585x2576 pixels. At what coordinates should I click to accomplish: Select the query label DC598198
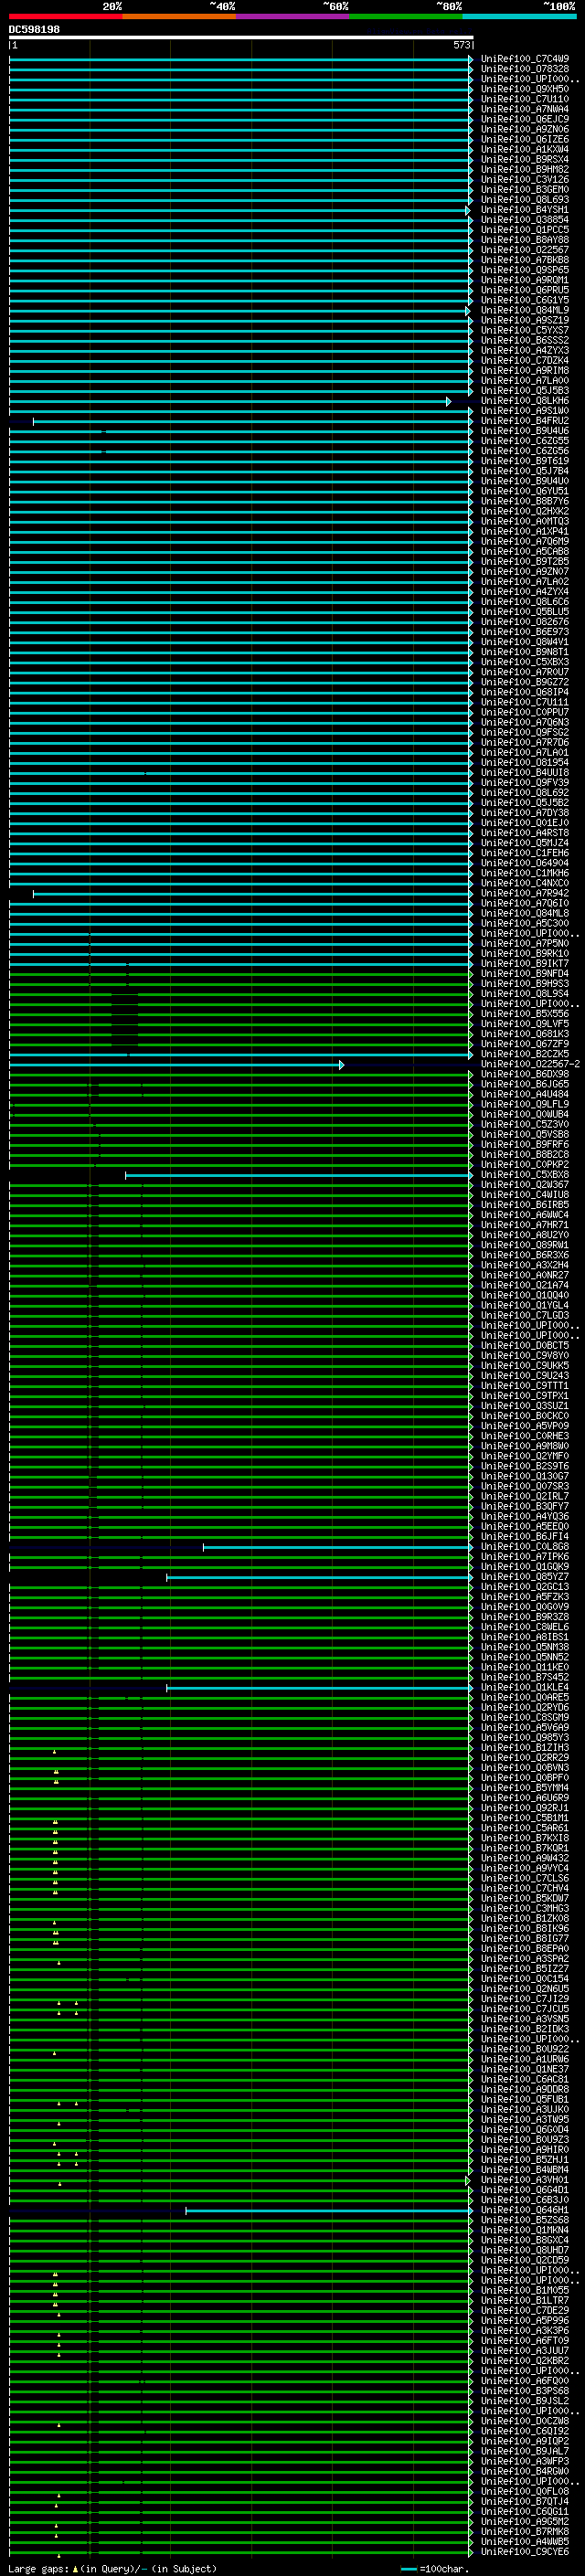pyautogui.click(x=34, y=29)
